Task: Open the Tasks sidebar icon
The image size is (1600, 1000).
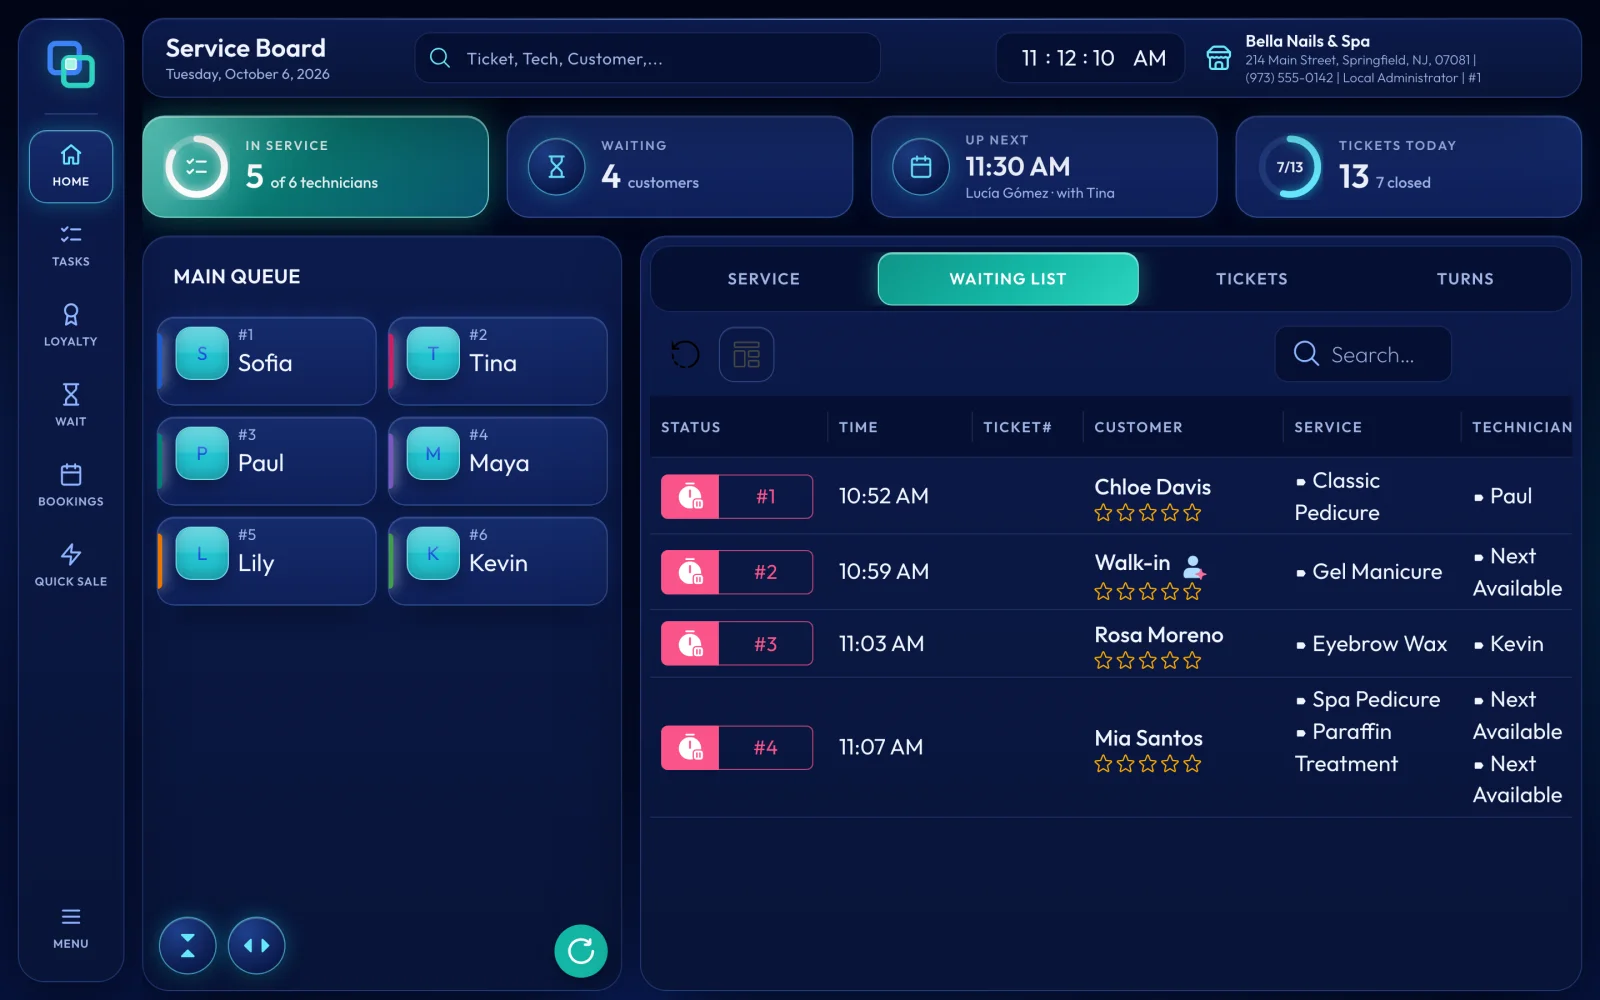Action: click(70, 245)
